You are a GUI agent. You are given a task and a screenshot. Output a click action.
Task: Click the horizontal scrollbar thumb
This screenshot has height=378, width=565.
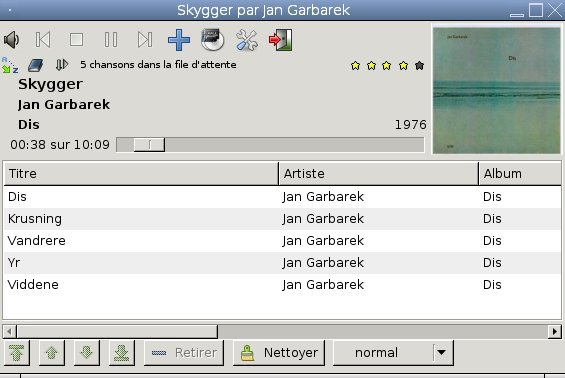[117, 331]
